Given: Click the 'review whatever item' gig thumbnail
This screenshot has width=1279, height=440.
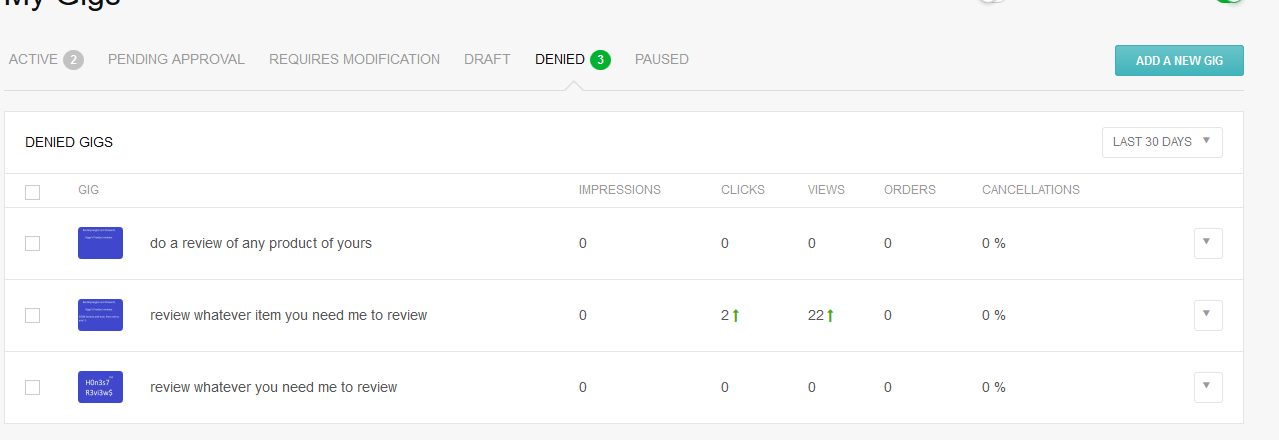Looking at the screenshot, I should 100,315.
